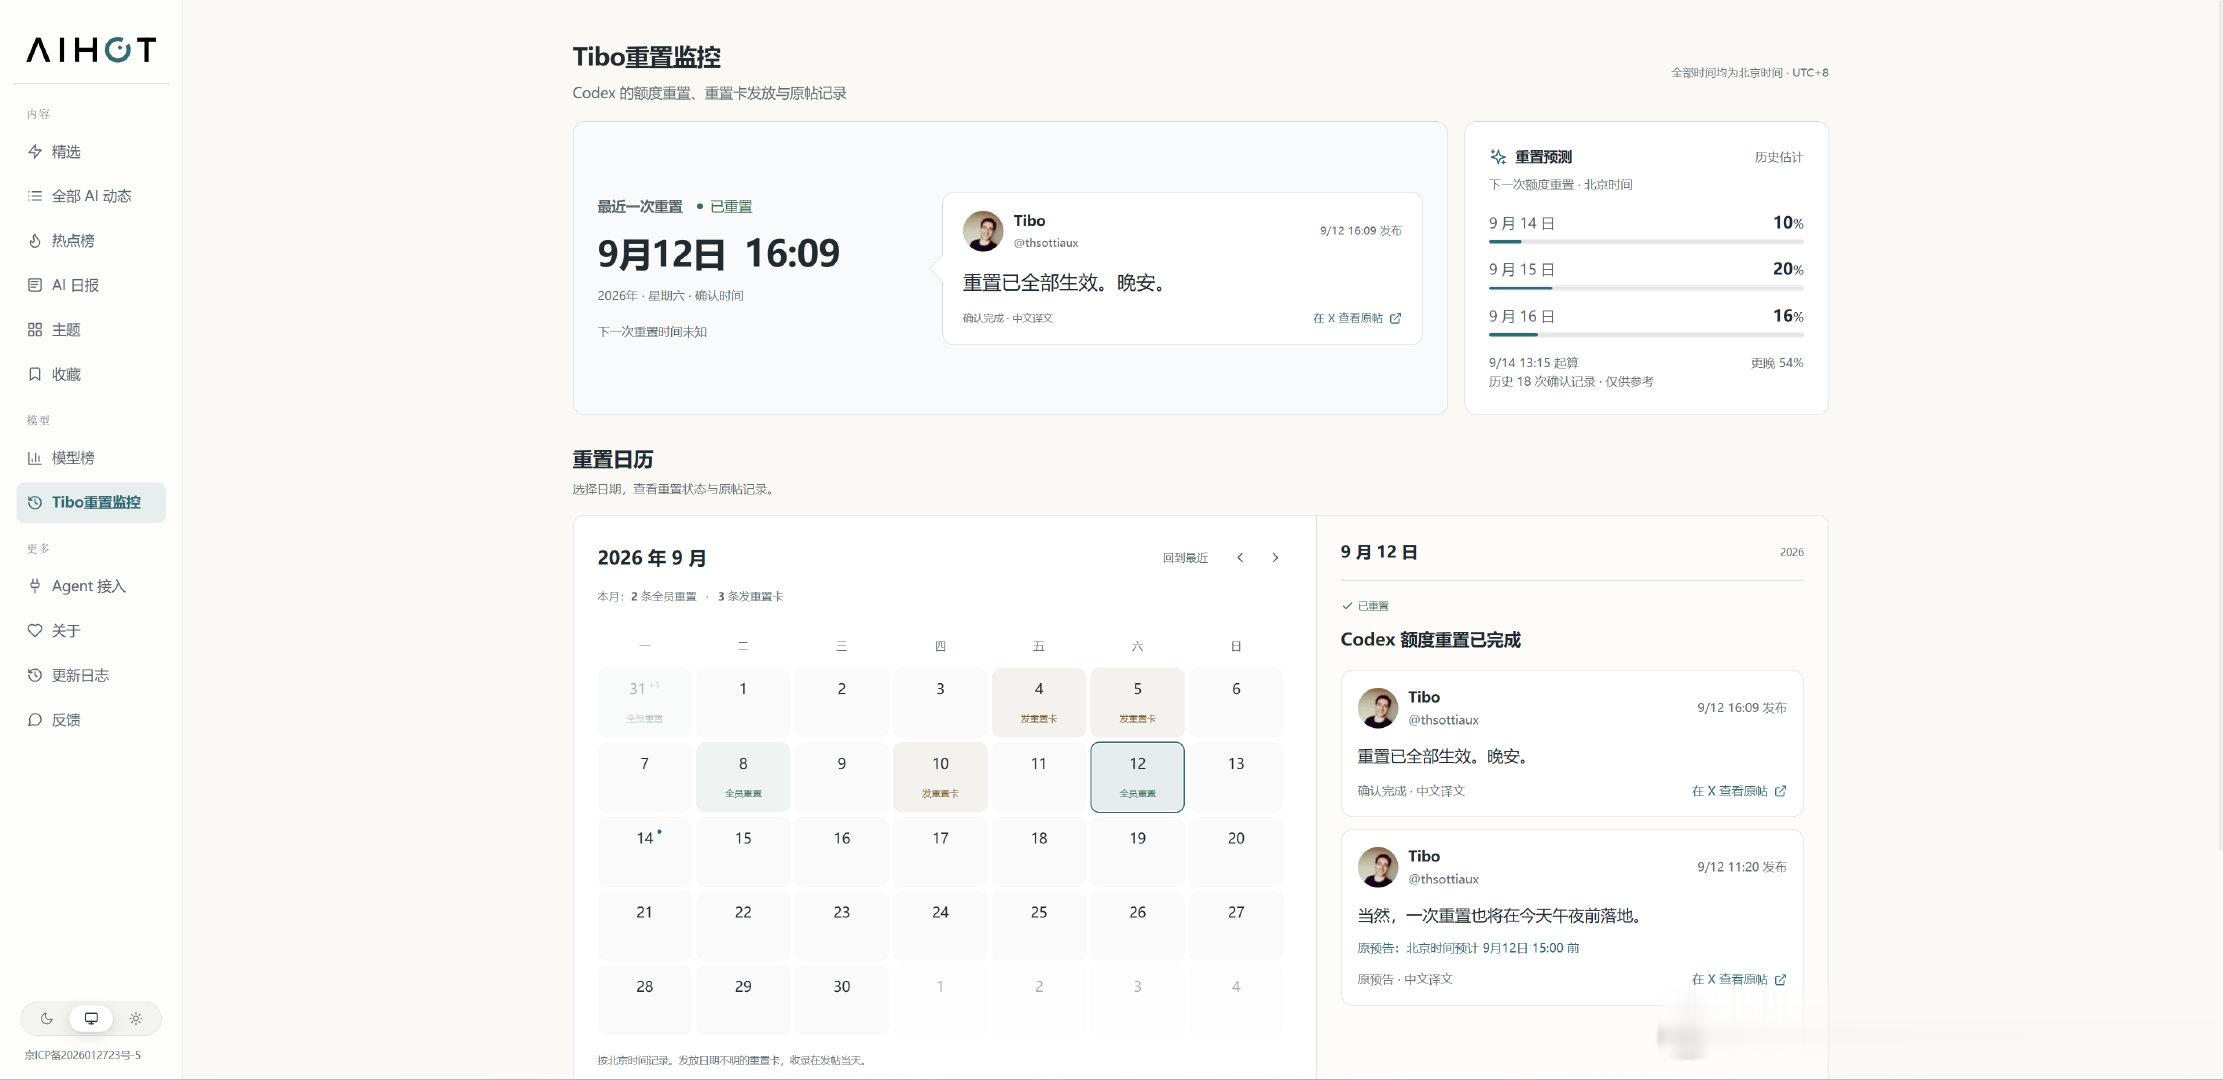The width and height of the screenshot is (2223, 1080).
Task: Open the 精选 lightning icon
Action: tap(35, 152)
